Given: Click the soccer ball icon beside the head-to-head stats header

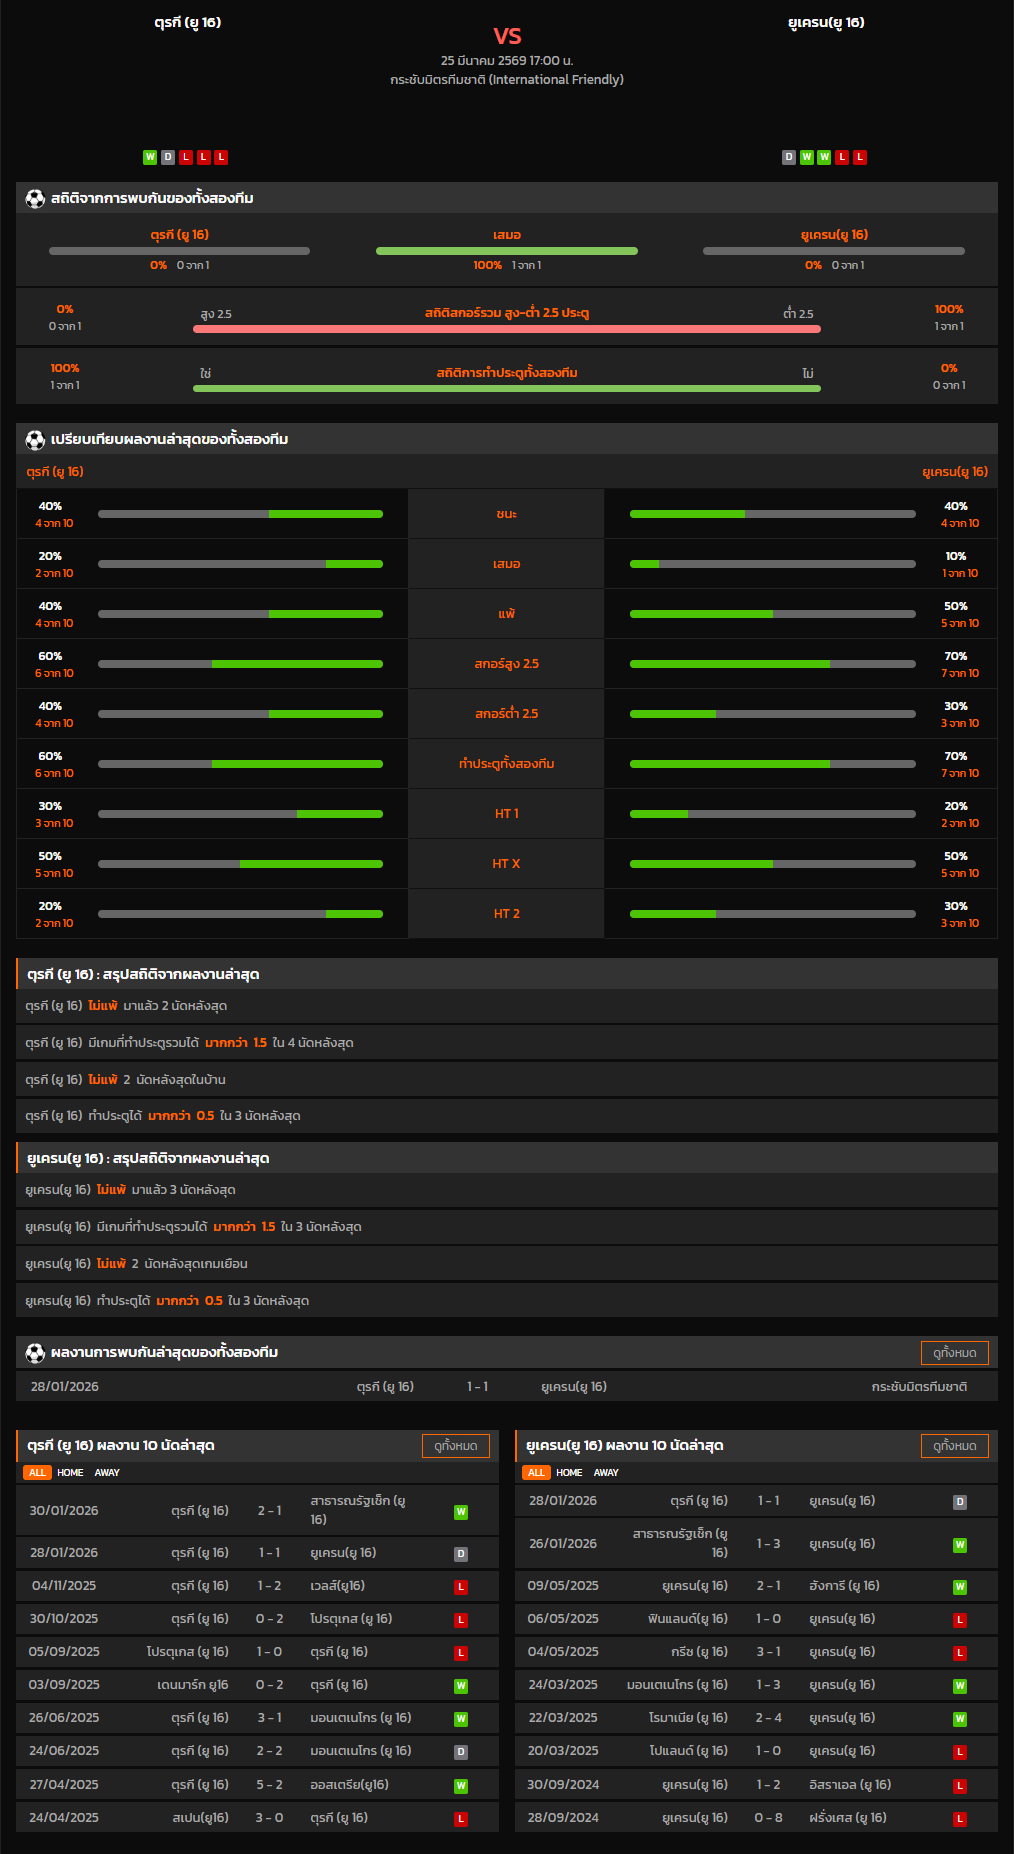Looking at the screenshot, I should coord(35,199).
